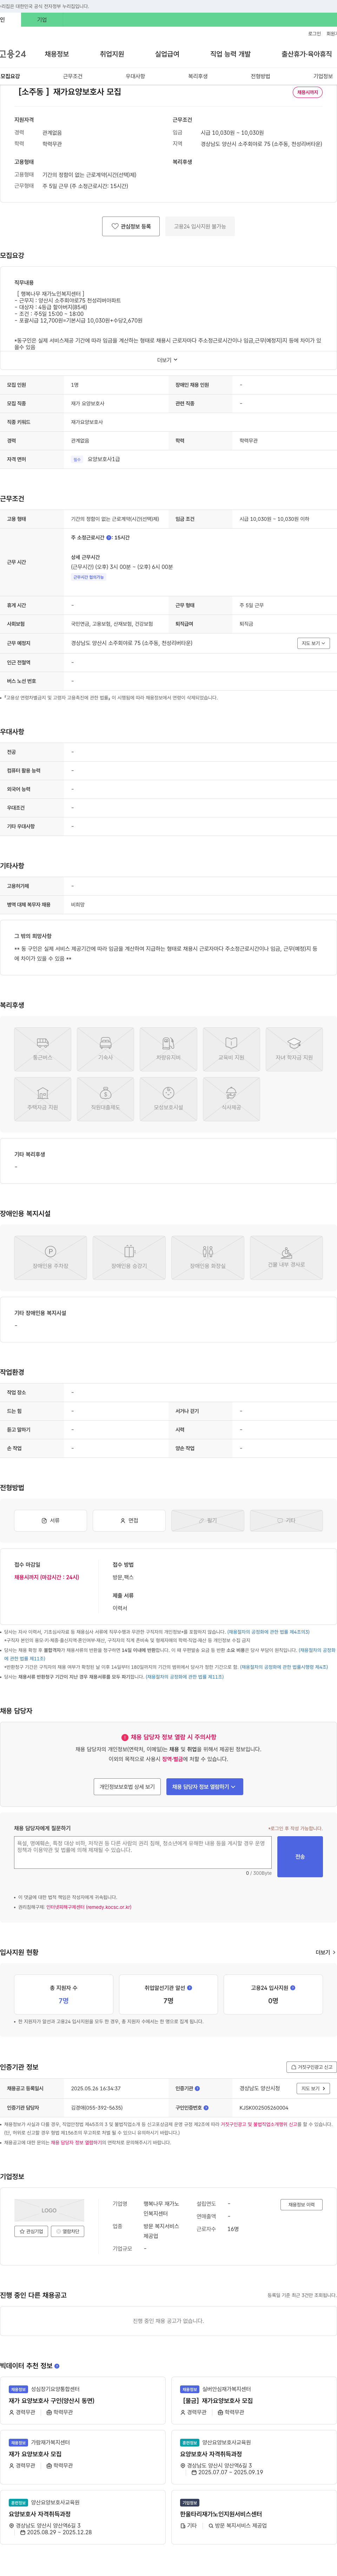Click the 필기 selection method box
Screen dimensions: 337x2576
[x=208, y=1520]
